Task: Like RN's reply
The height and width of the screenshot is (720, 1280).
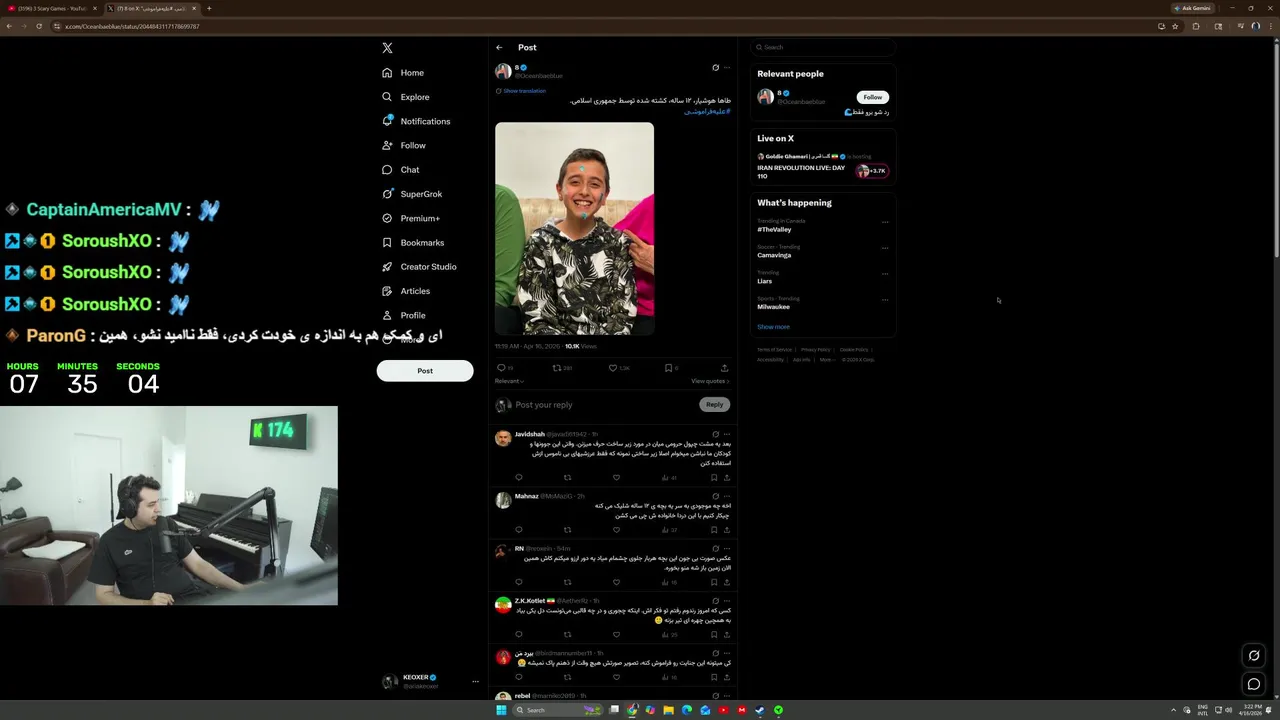Action: click(616, 582)
